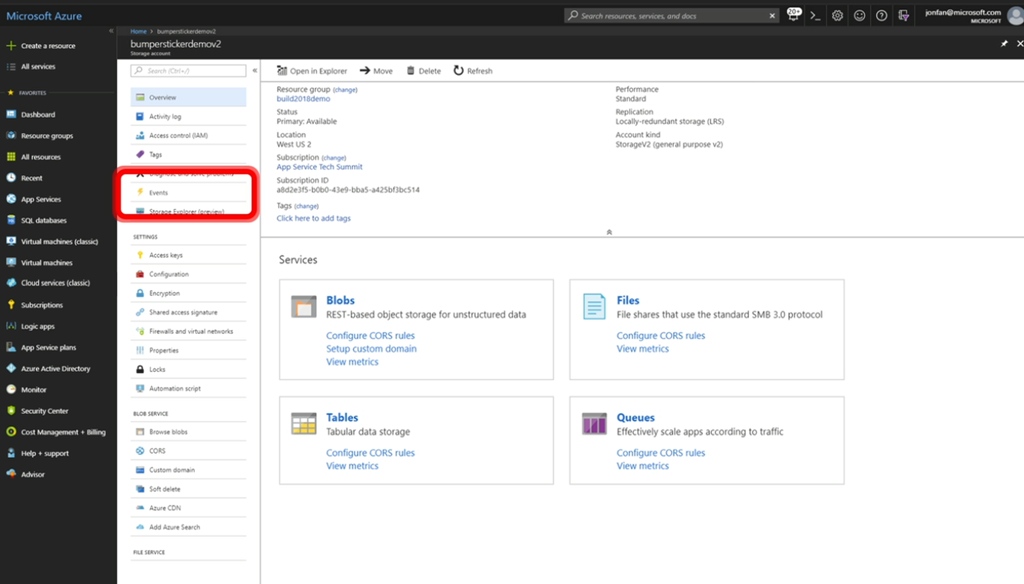Click the feedback smiley face icon
1024x584 pixels.
(859, 16)
